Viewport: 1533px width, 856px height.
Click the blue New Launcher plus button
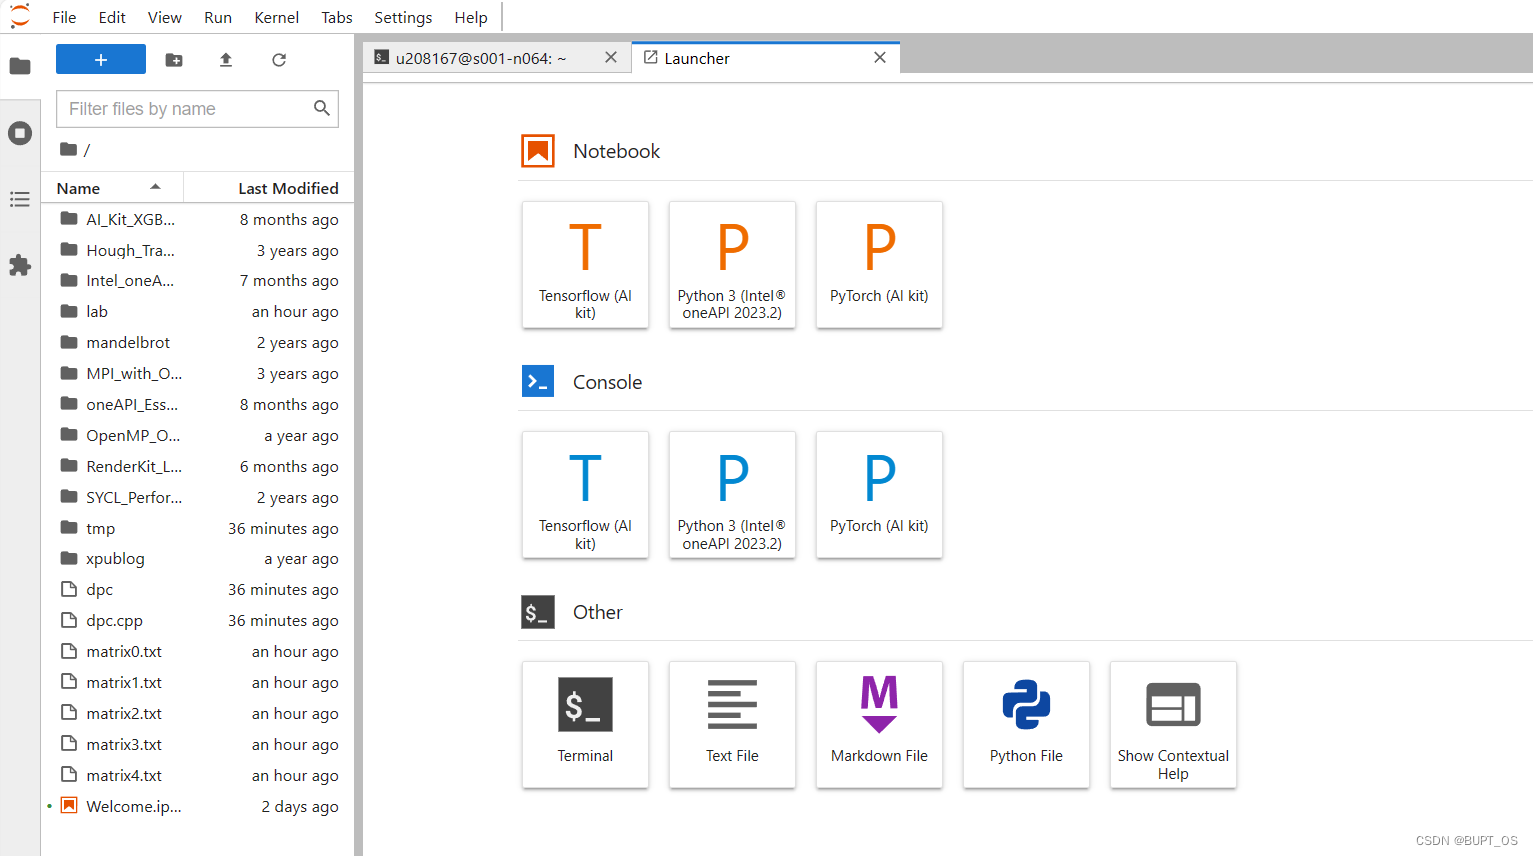pos(101,60)
